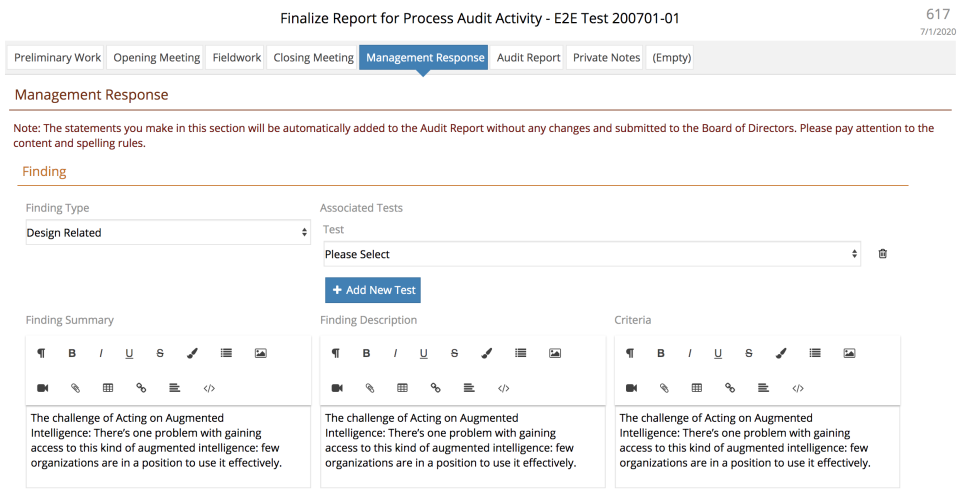Viewport: 960px width, 504px height.
Task: Insert table in Criteria editor
Action: point(697,388)
